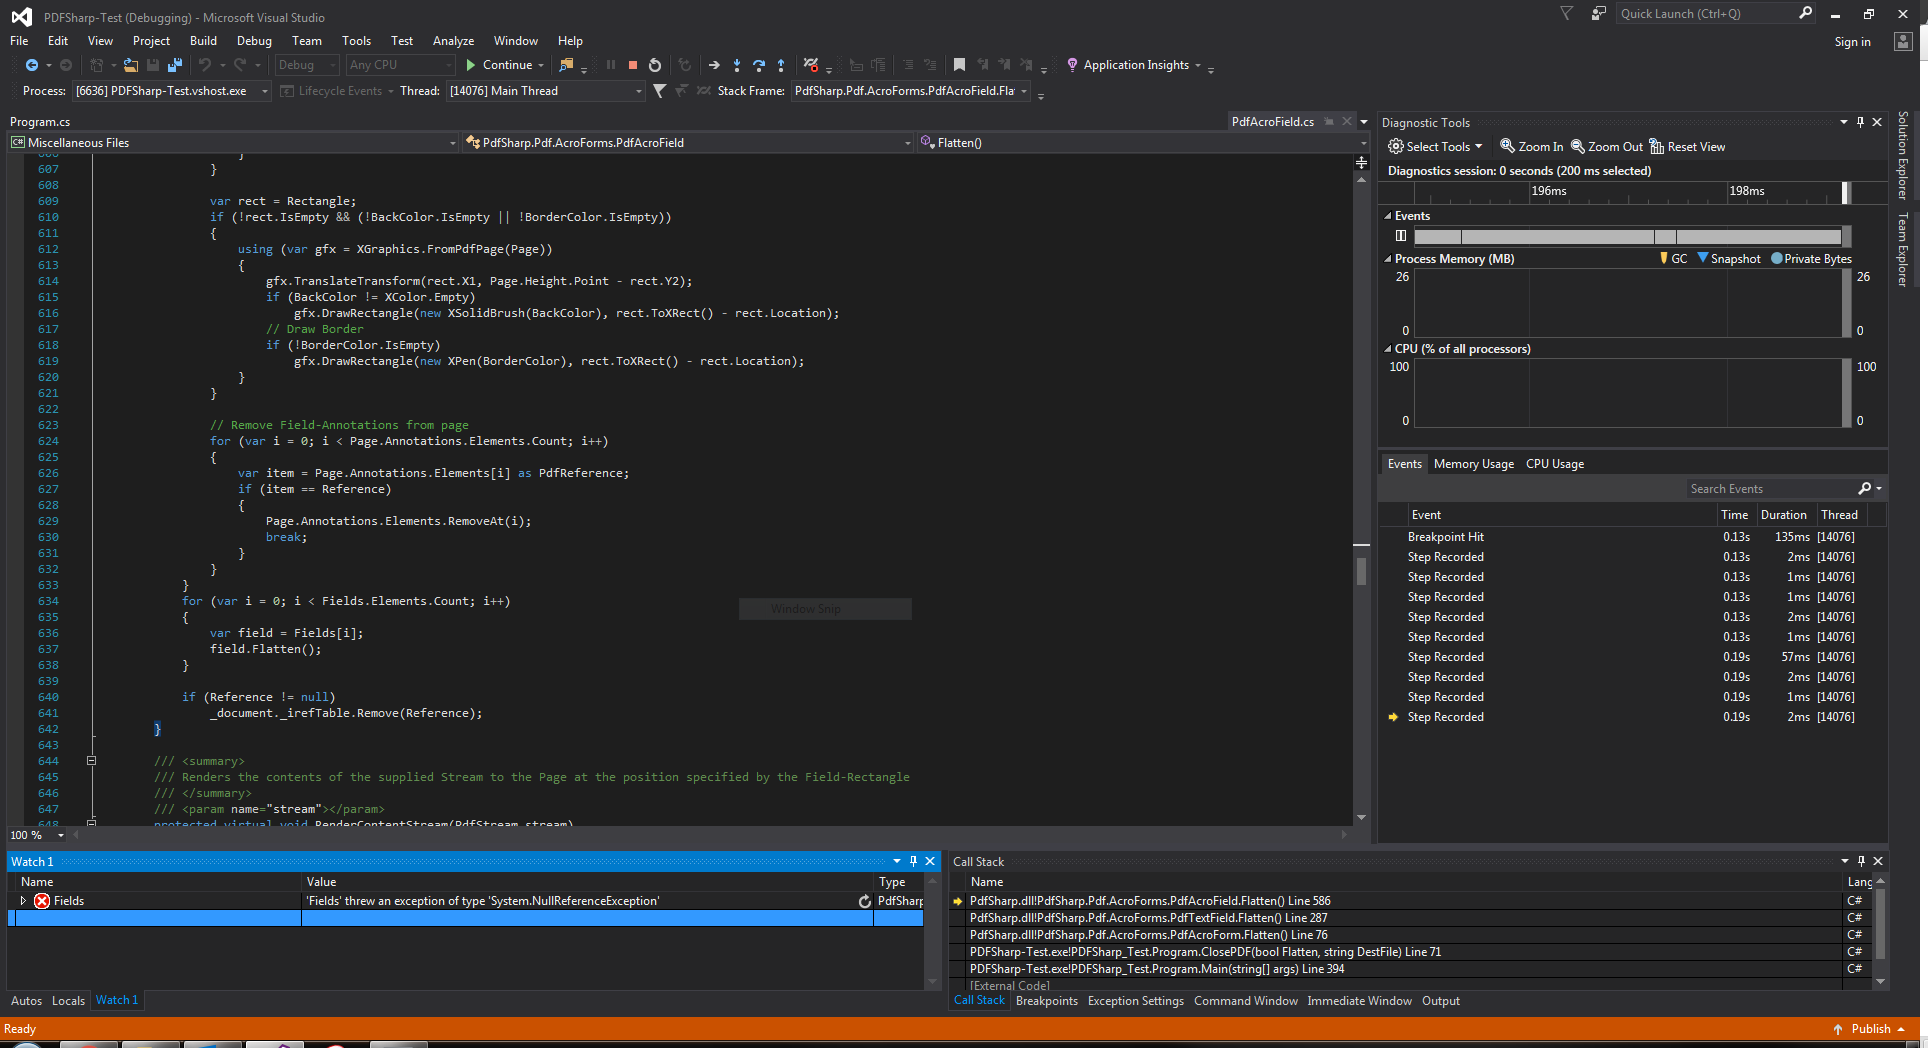Open the Stack Frame dropdown
Screen dimensions: 1928x1048
[911, 91]
